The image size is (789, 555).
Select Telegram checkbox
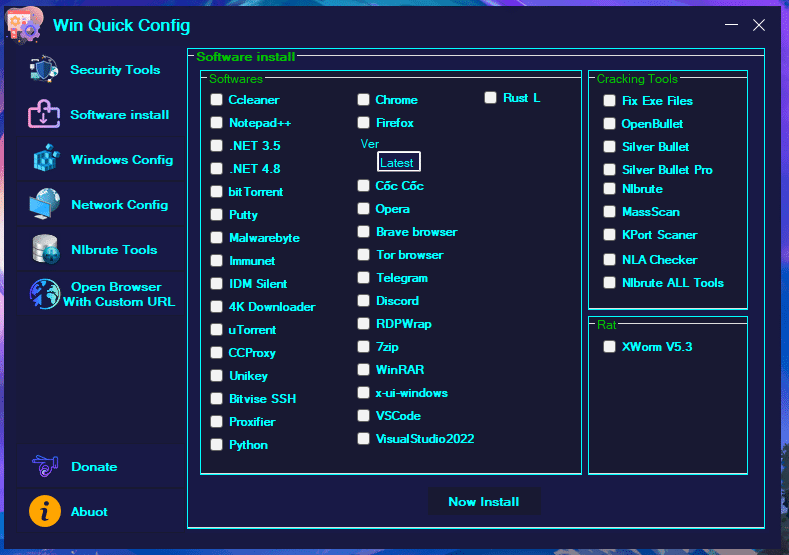363,277
